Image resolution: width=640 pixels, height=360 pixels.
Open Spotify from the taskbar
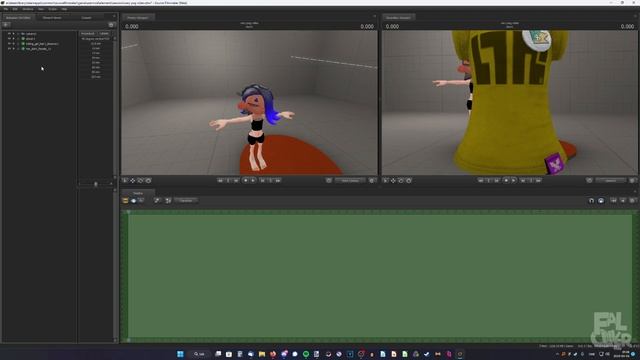coord(306,354)
